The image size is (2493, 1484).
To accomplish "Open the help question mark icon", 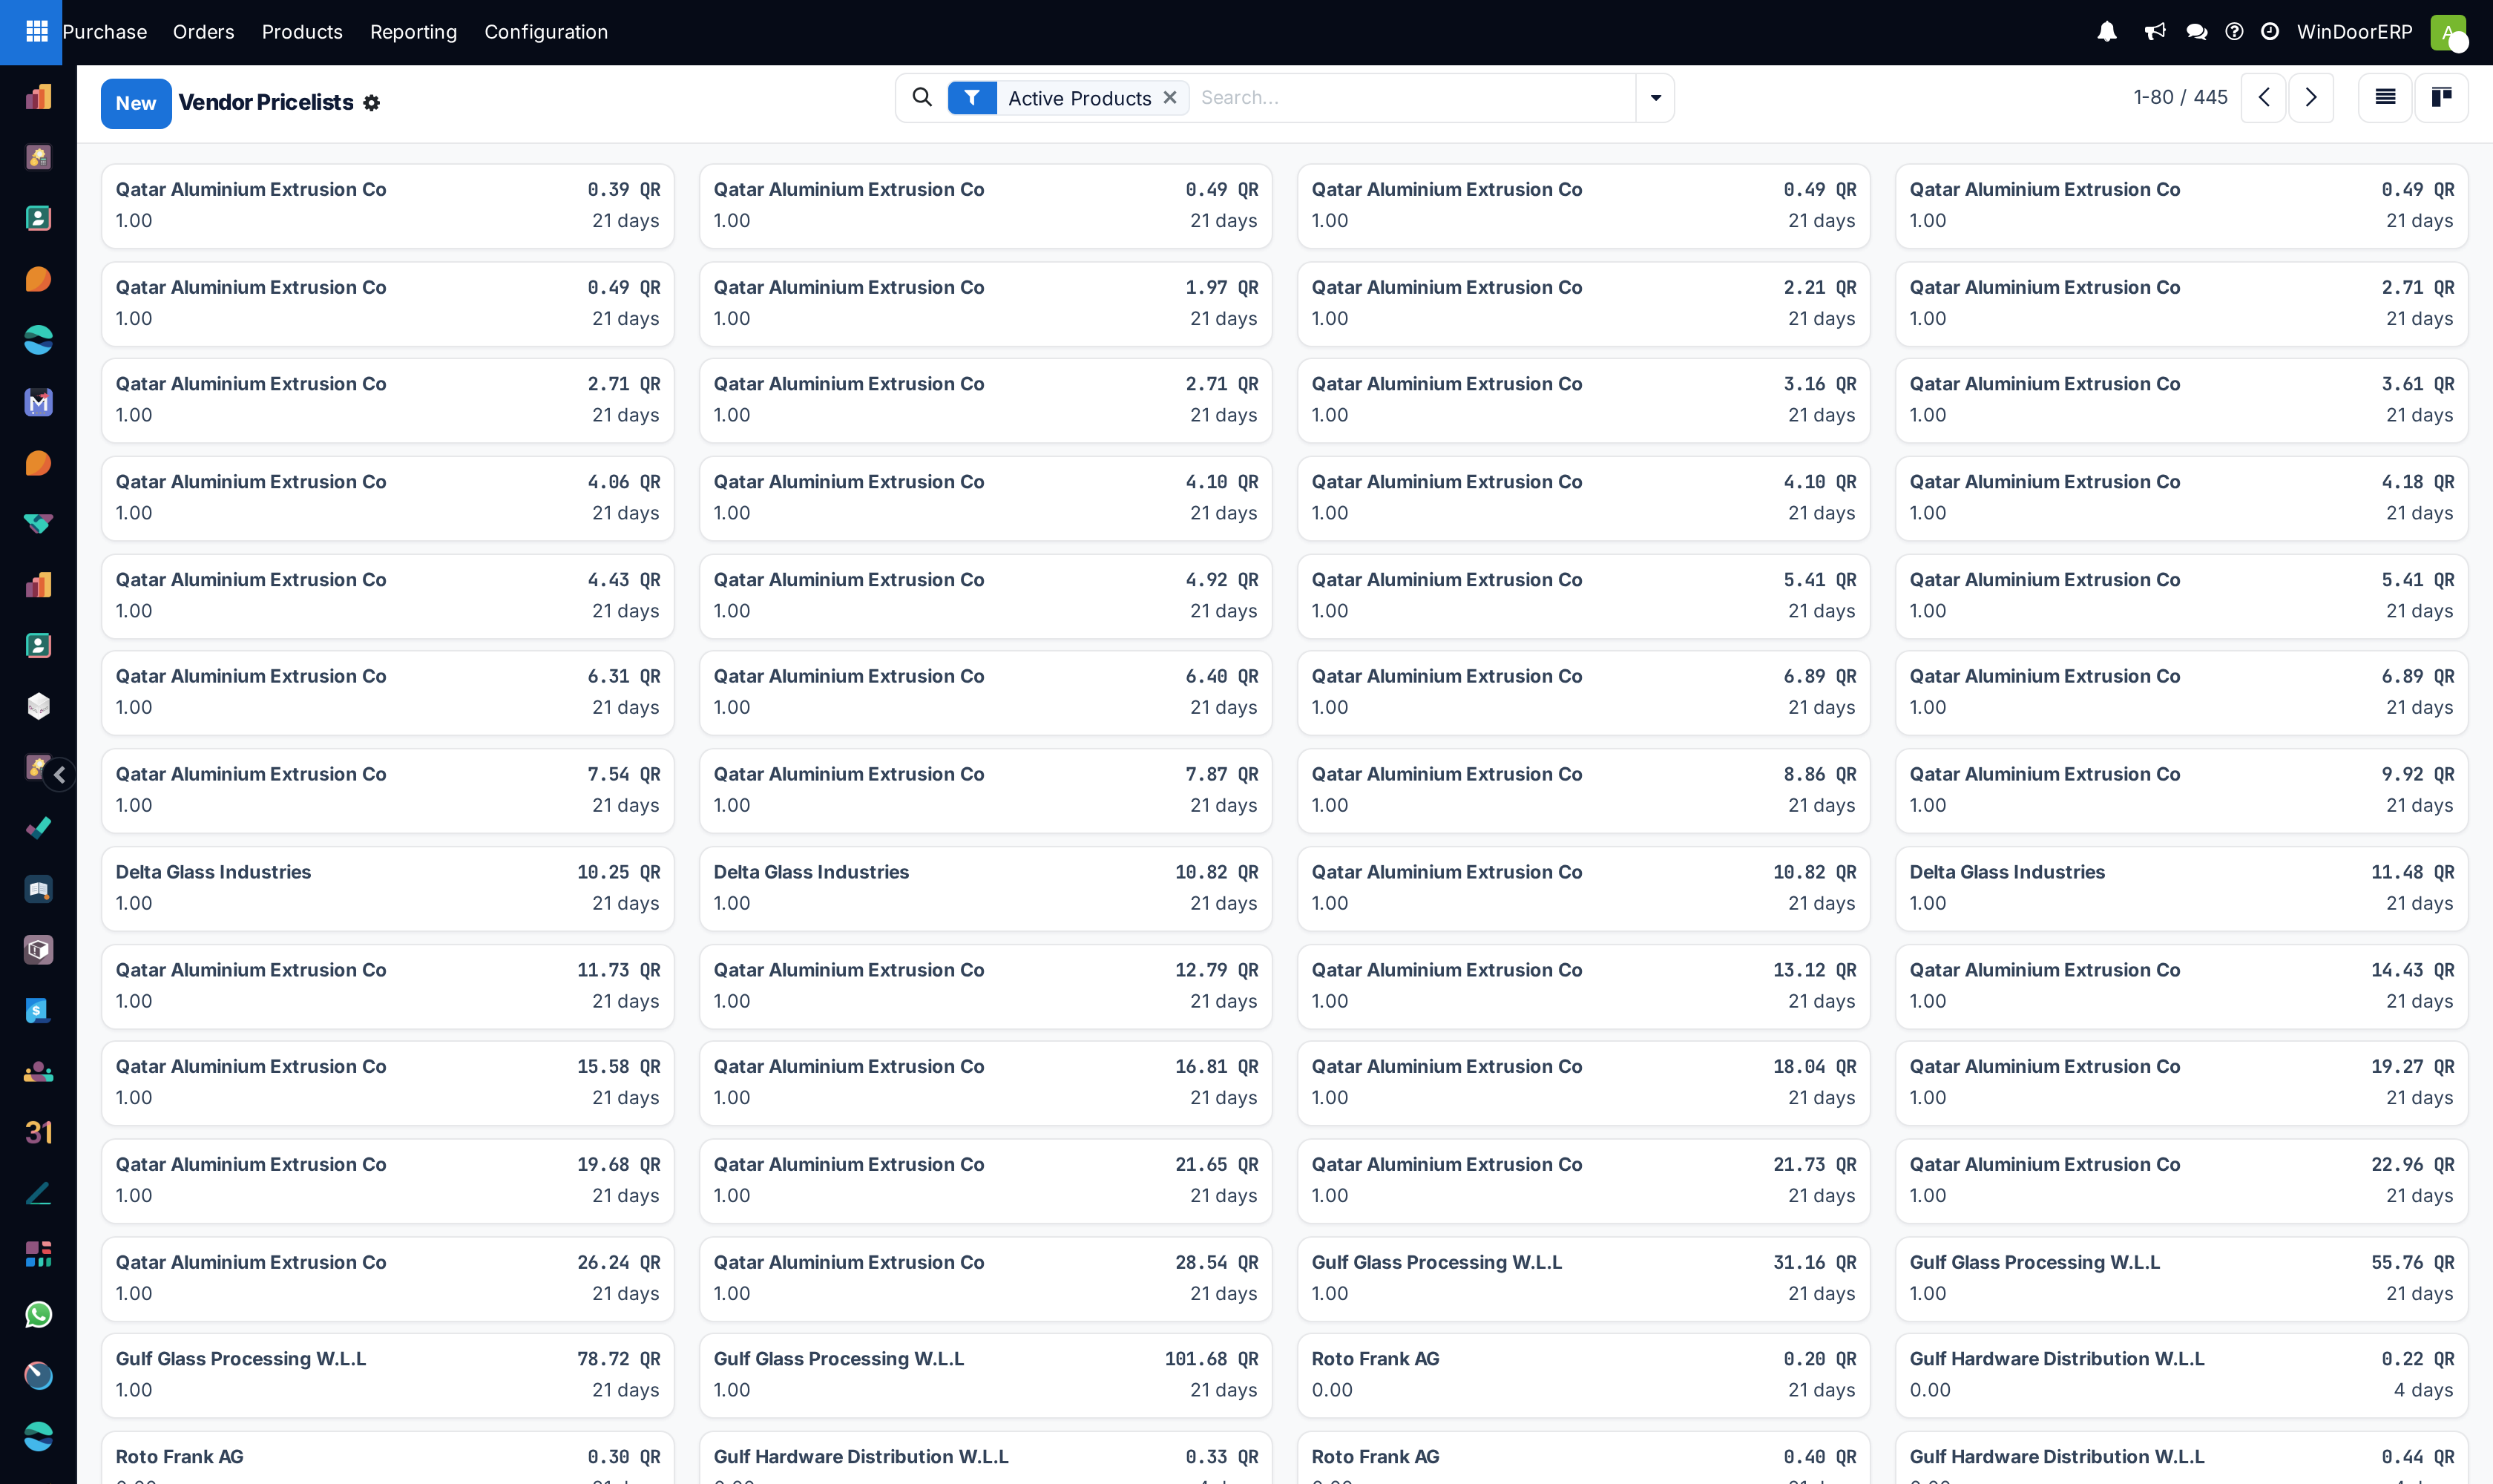I will pyautogui.click(x=2234, y=32).
